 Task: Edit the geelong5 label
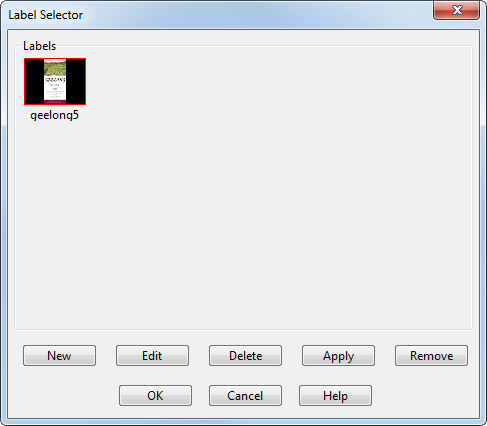pos(152,356)
